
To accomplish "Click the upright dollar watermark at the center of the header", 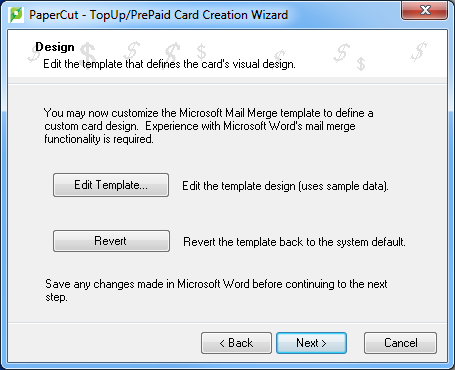I will (x=201, y=52).
